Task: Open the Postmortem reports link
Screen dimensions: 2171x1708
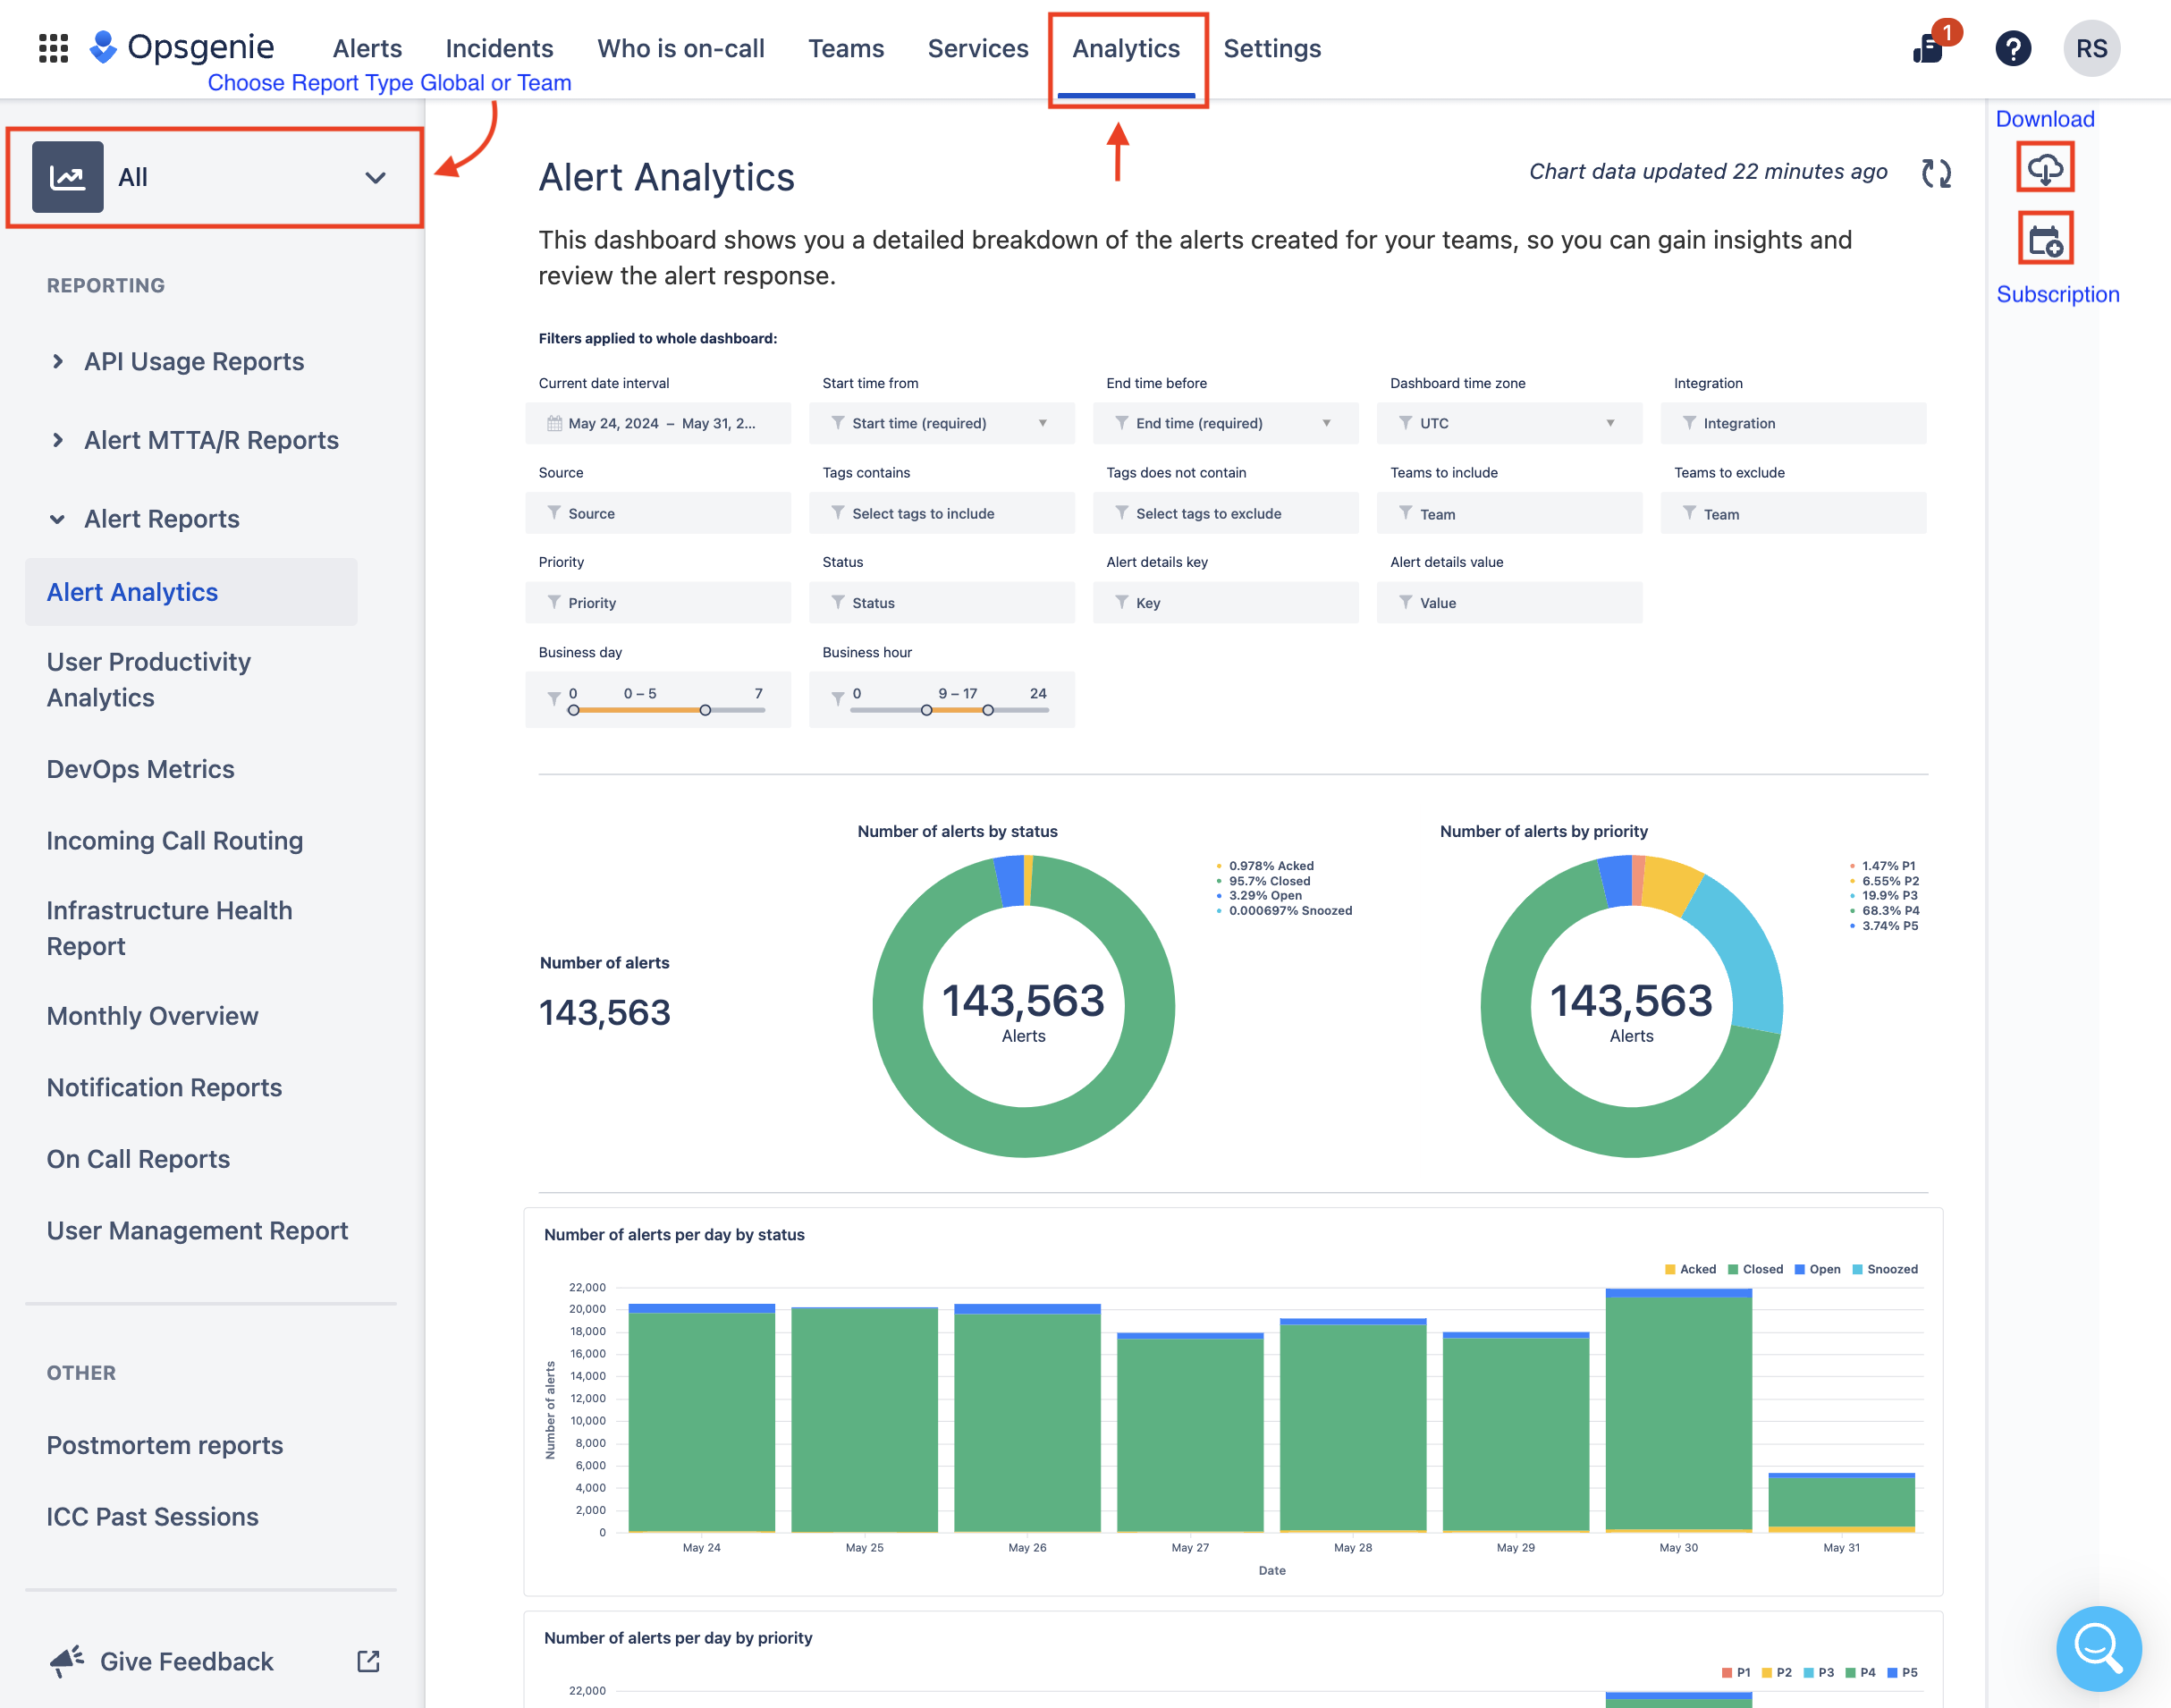Action: coord(165,1445)
